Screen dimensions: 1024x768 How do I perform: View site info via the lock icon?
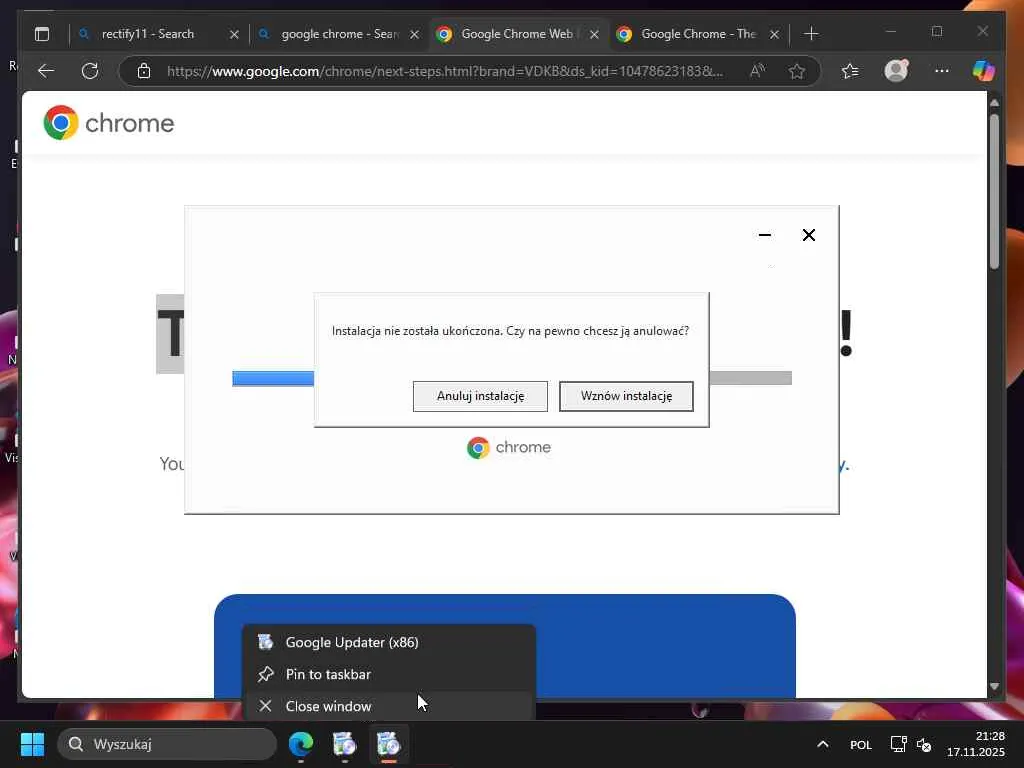144,71
